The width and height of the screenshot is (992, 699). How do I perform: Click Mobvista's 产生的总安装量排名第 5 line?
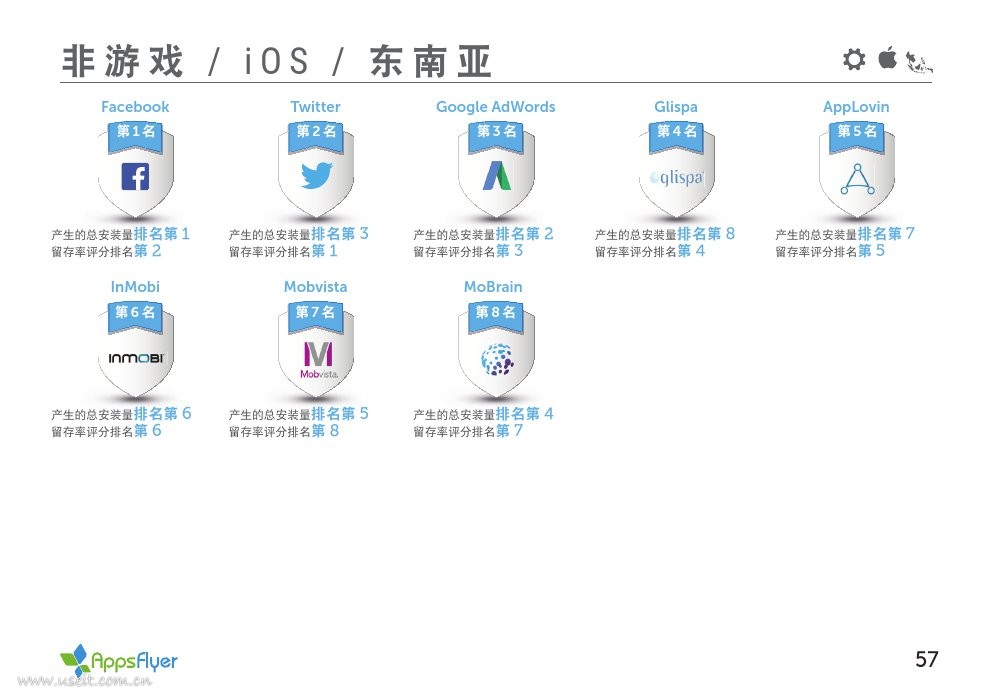click(299, 414)
